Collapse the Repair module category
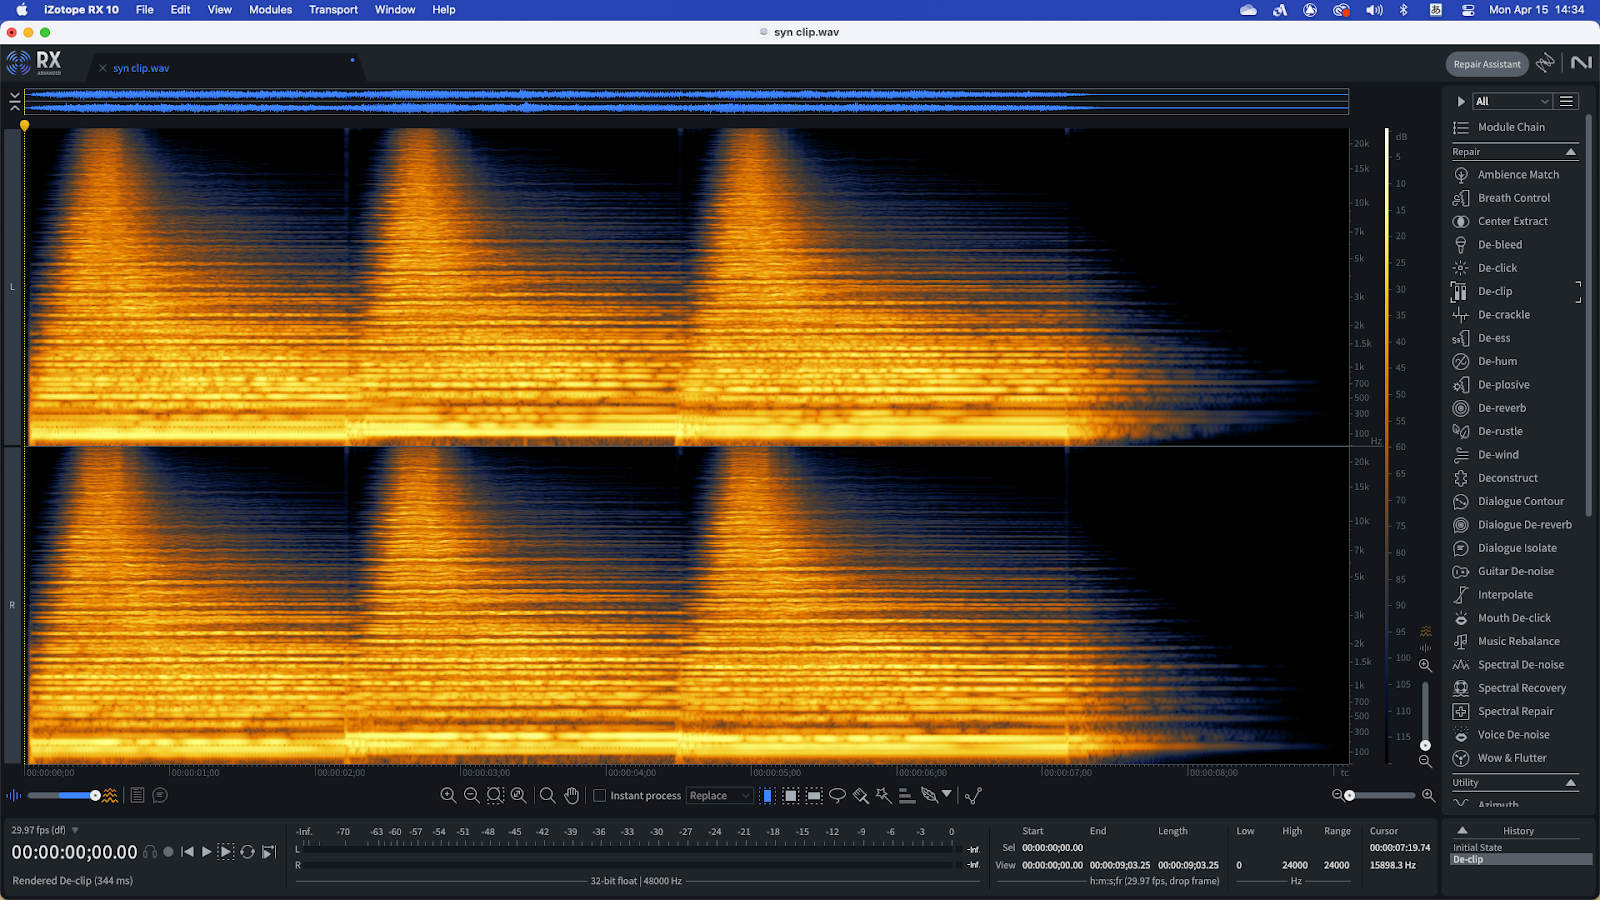 pos(1570,152)
